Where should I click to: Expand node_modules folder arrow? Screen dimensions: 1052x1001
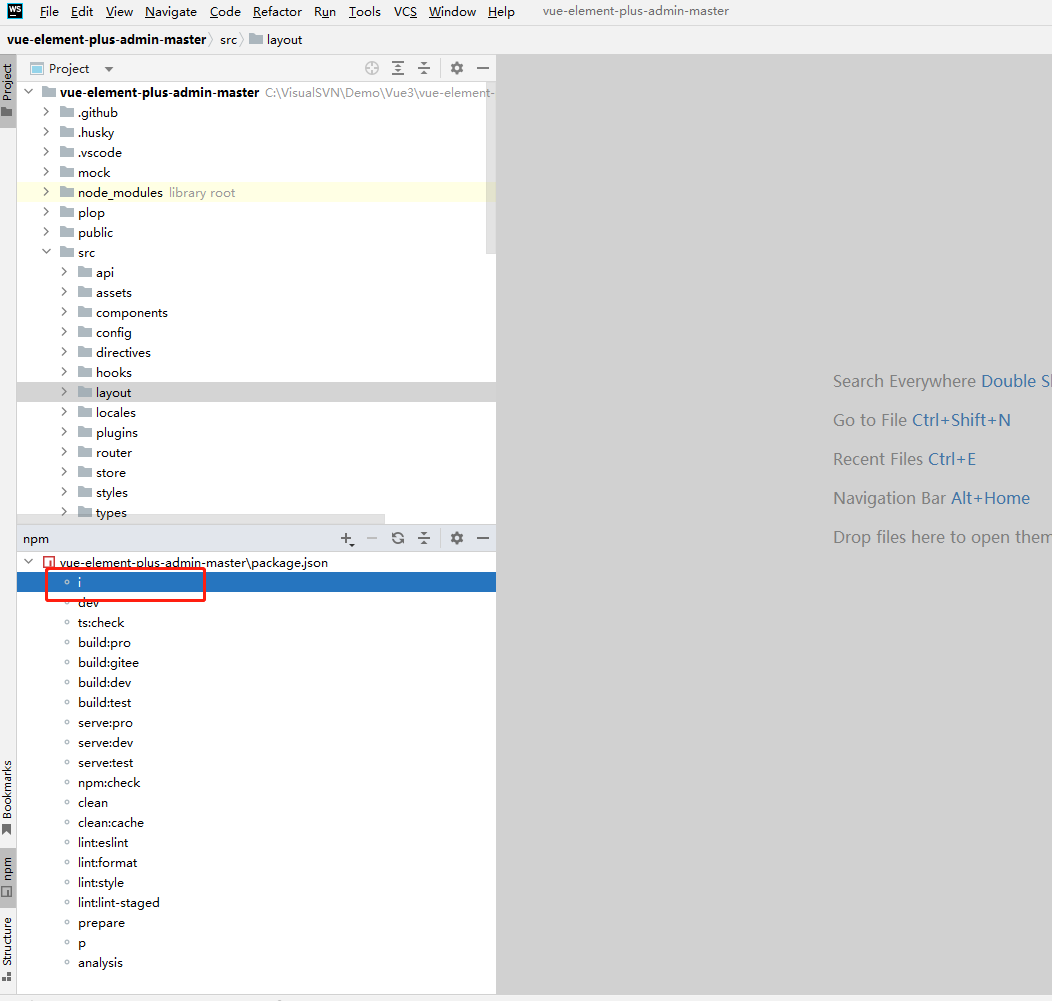tap(46, 192)
